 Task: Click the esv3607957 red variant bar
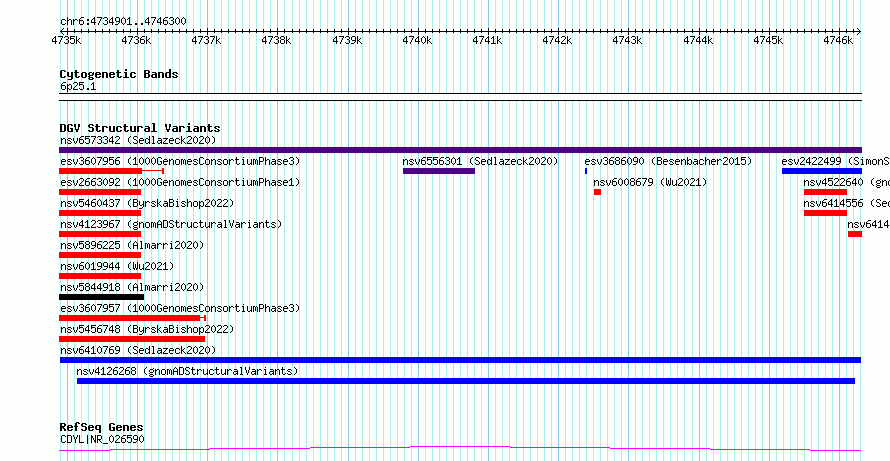(x=130, y=318)
